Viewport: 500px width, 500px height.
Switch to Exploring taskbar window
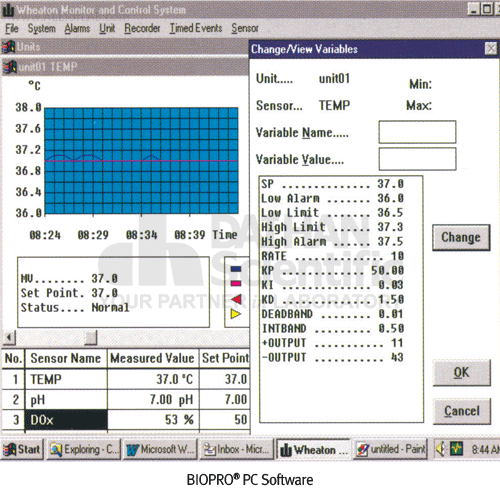84,450
